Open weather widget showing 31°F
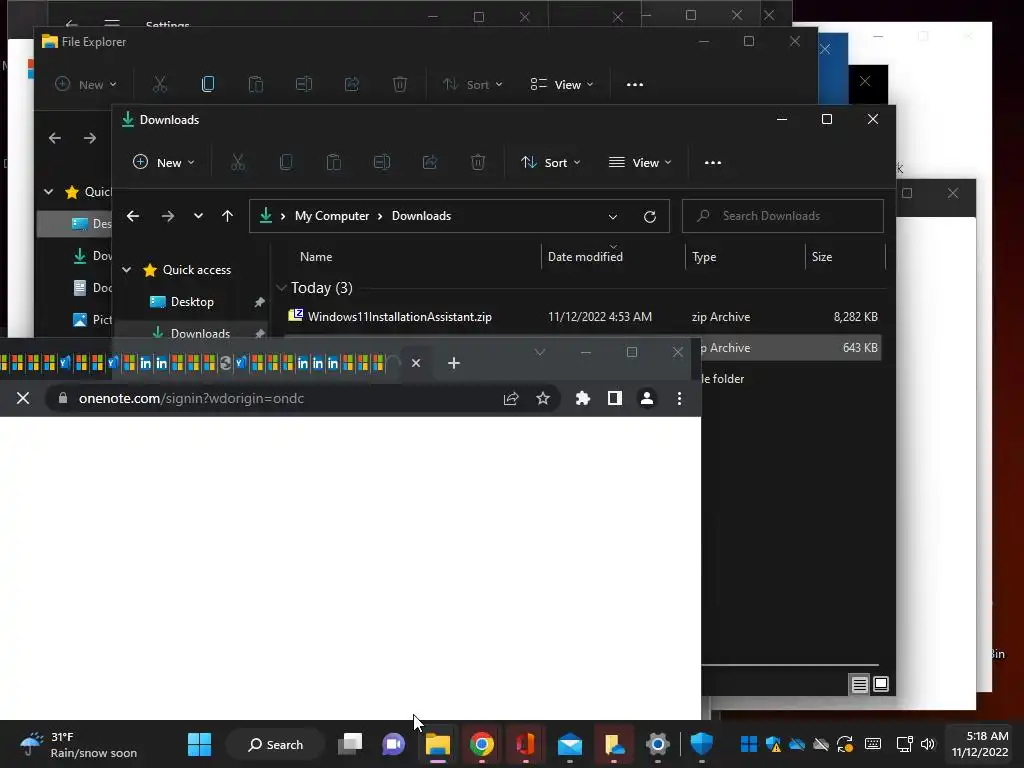This screenshot has width=1024, height=768. tap(78, 744)
